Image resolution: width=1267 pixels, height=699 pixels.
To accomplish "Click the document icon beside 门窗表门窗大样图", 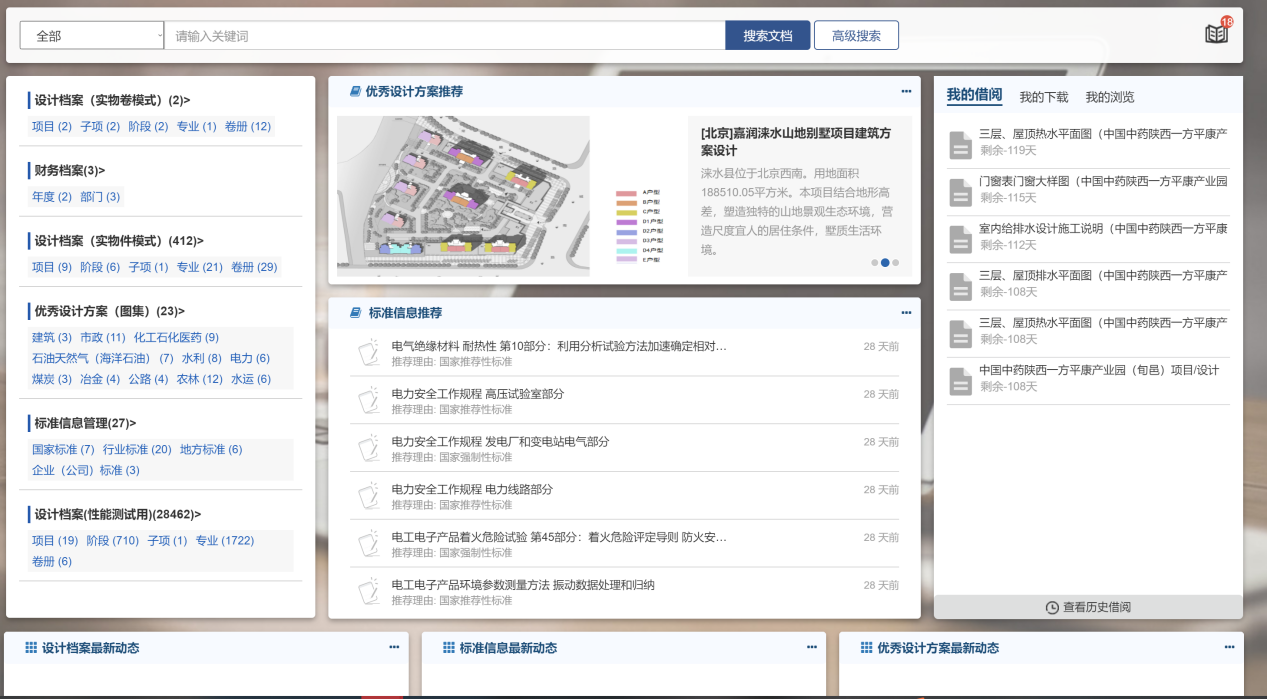I will click(960, 191).
